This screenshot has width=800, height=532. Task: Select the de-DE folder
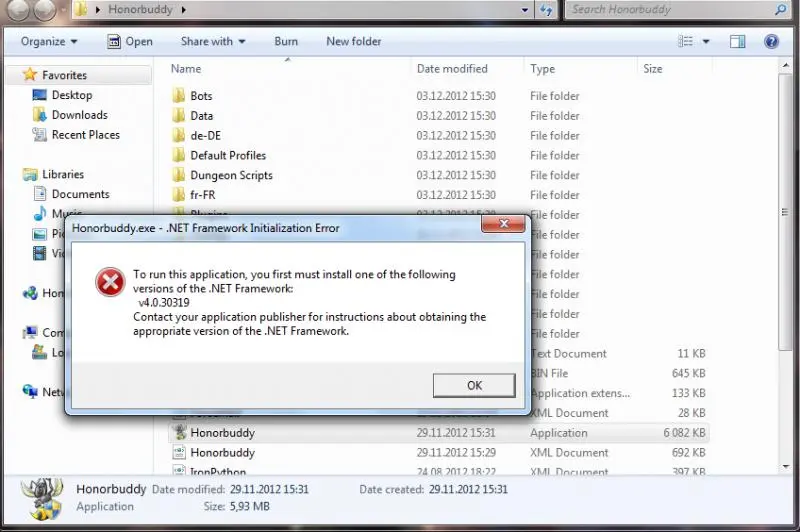coord(206,135)
